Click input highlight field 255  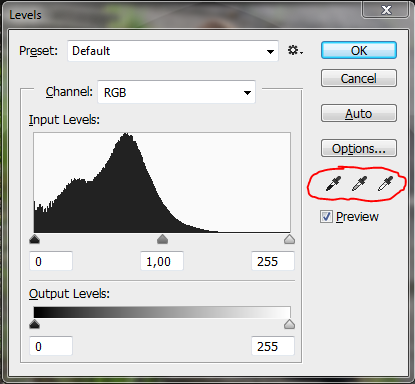click(273, 261)
